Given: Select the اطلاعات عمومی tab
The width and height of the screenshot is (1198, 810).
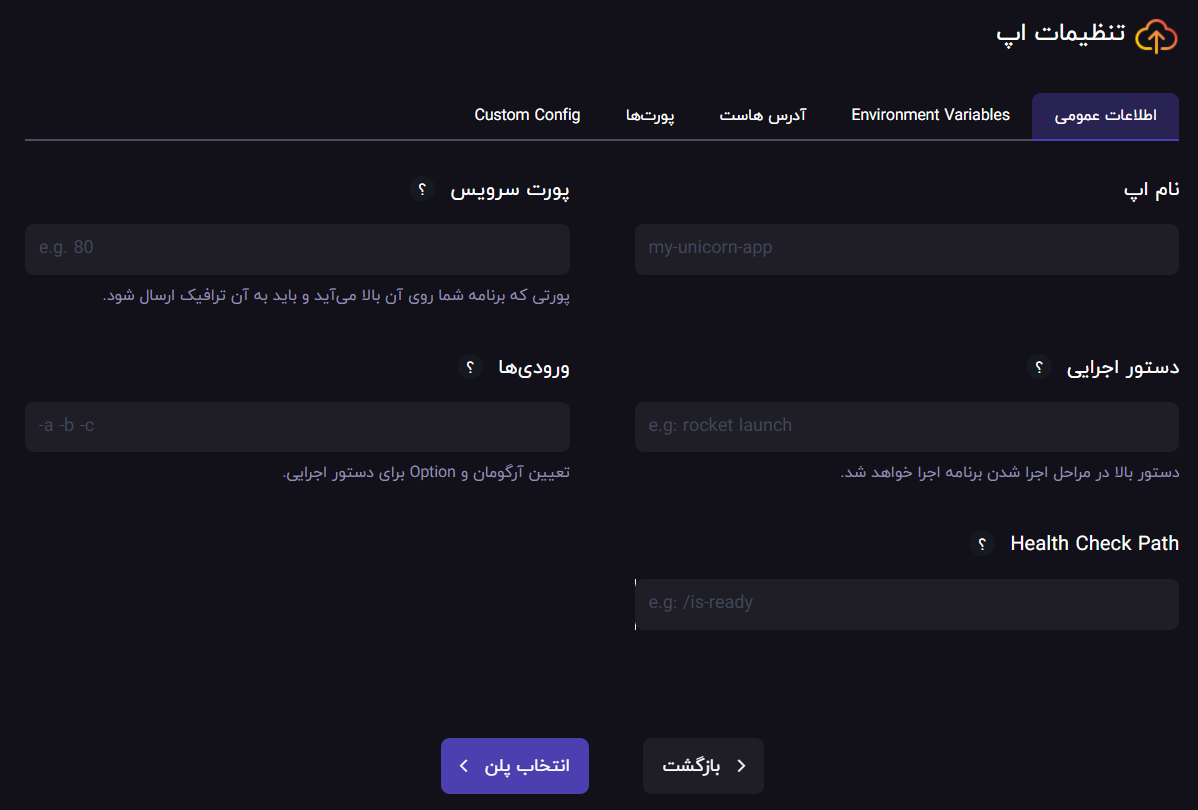Looking at the screenshot, I should (1105, 116).
